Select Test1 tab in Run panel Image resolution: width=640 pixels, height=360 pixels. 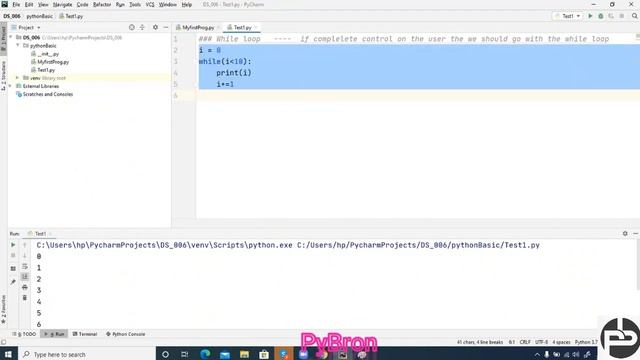[x=40, y=233]
